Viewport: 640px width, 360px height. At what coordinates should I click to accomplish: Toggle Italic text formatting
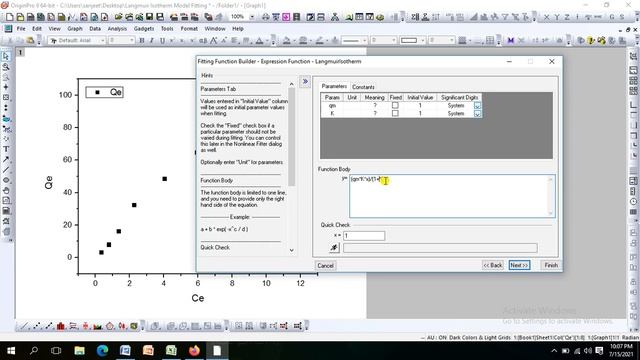(152, 40)
